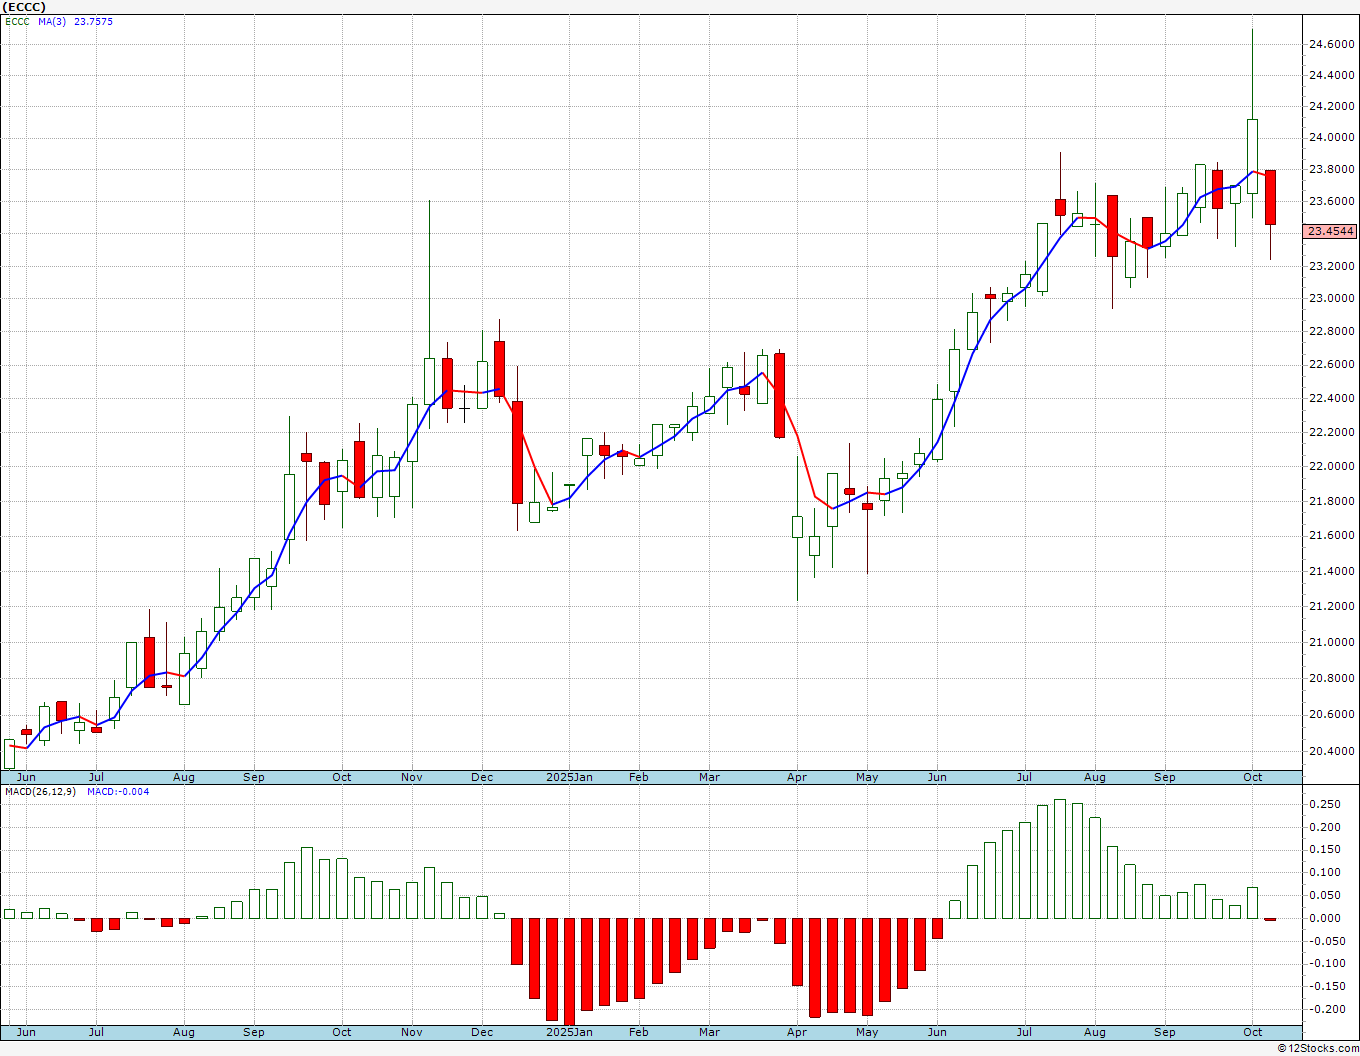Viewport: 1360px width, 1056px height.
Task: Select the green ECCC legend label
Action: point(18,22)
